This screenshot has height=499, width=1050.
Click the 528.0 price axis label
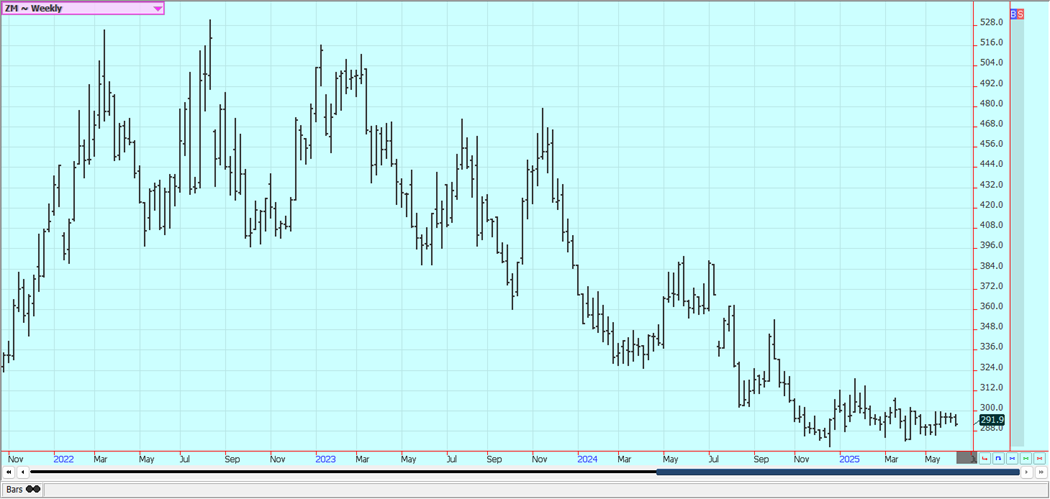coord(992,22)
